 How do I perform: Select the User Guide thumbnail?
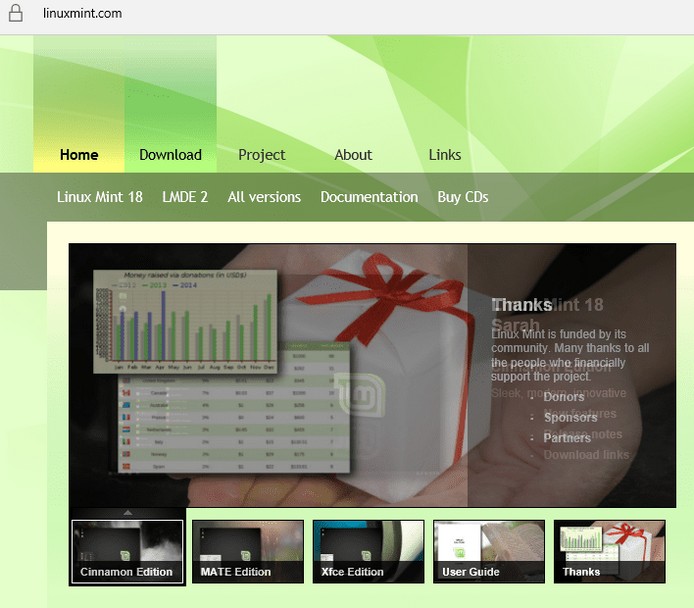point(489,551)
